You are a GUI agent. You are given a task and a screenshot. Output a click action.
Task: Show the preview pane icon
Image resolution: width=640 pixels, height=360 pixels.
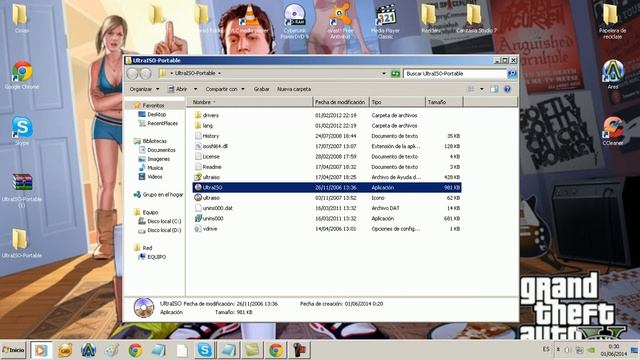tap(494, 89)
